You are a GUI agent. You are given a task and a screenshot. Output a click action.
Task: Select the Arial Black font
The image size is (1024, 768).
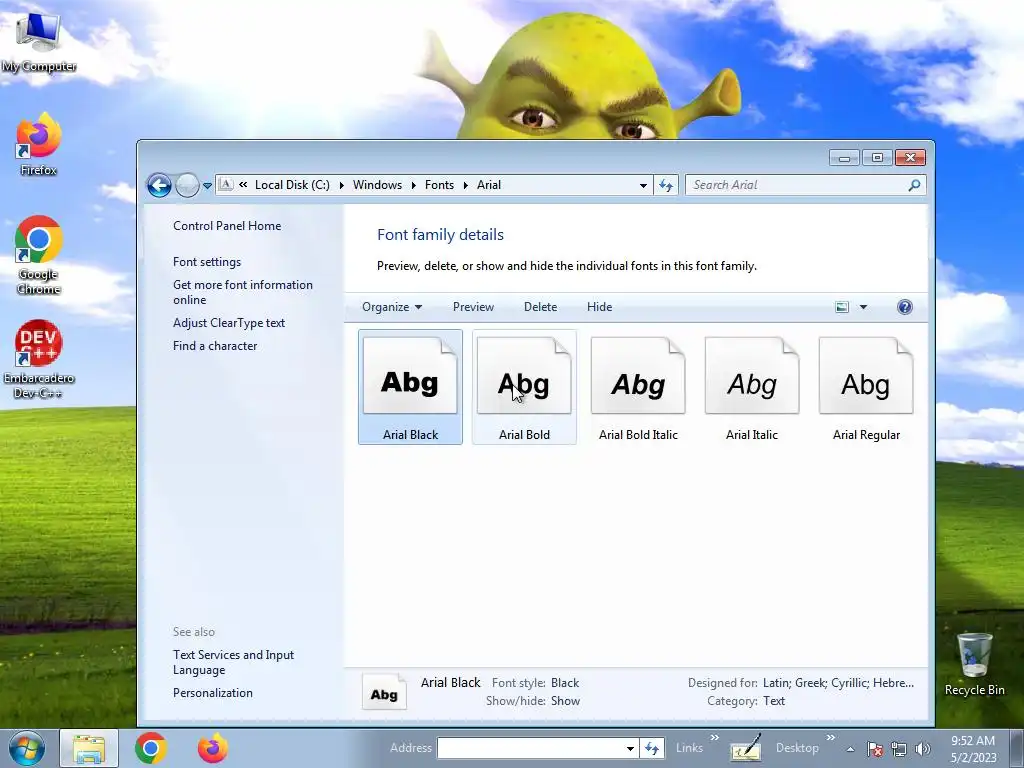410,387
